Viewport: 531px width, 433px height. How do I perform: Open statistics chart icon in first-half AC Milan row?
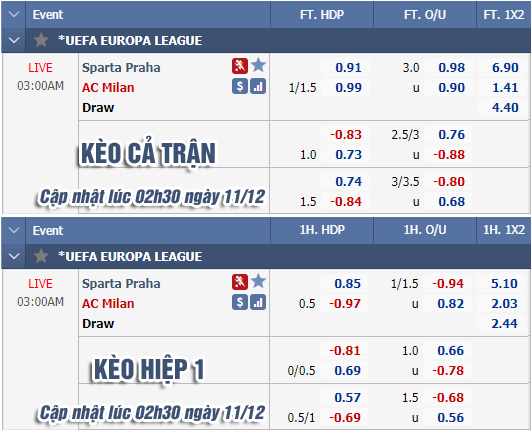click(258, 302)
